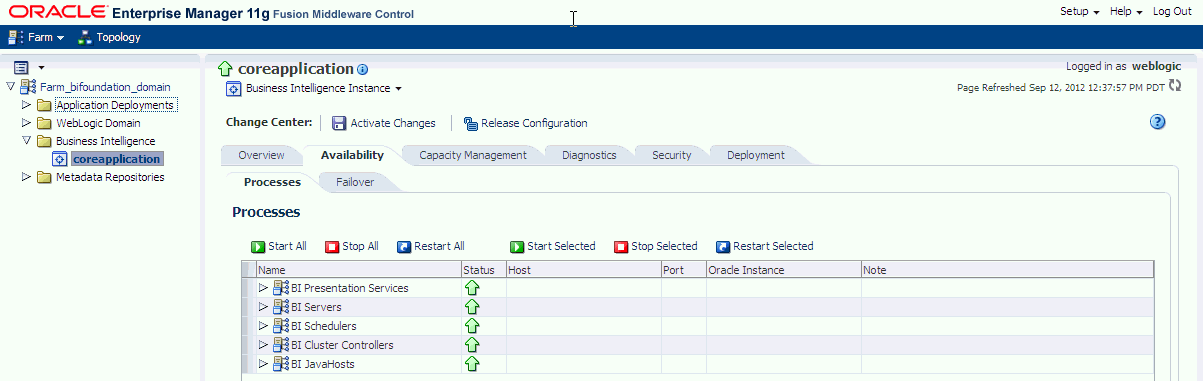1203x381 pixels.
Task: Select the BI Schedulers row text
Action: (324, 326)
